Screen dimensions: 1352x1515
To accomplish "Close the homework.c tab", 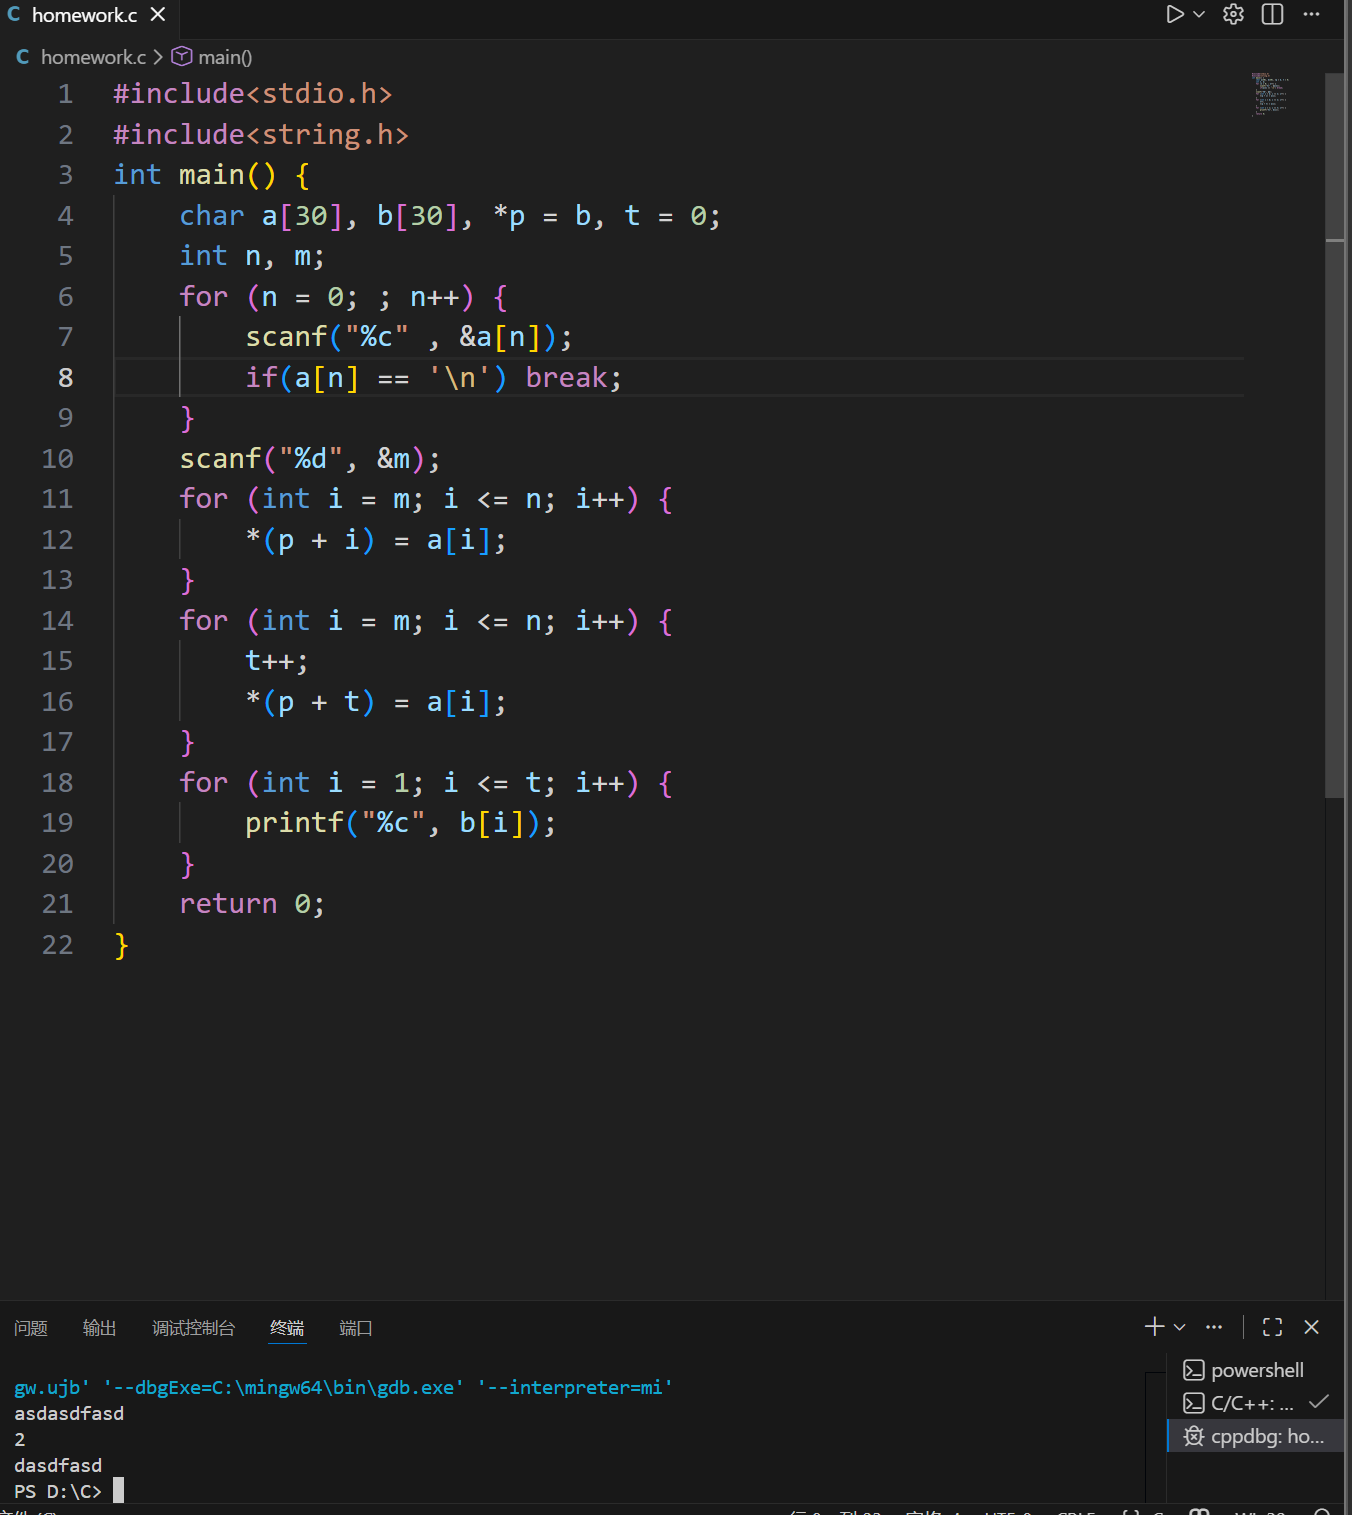I will click(x=157, y=15).
